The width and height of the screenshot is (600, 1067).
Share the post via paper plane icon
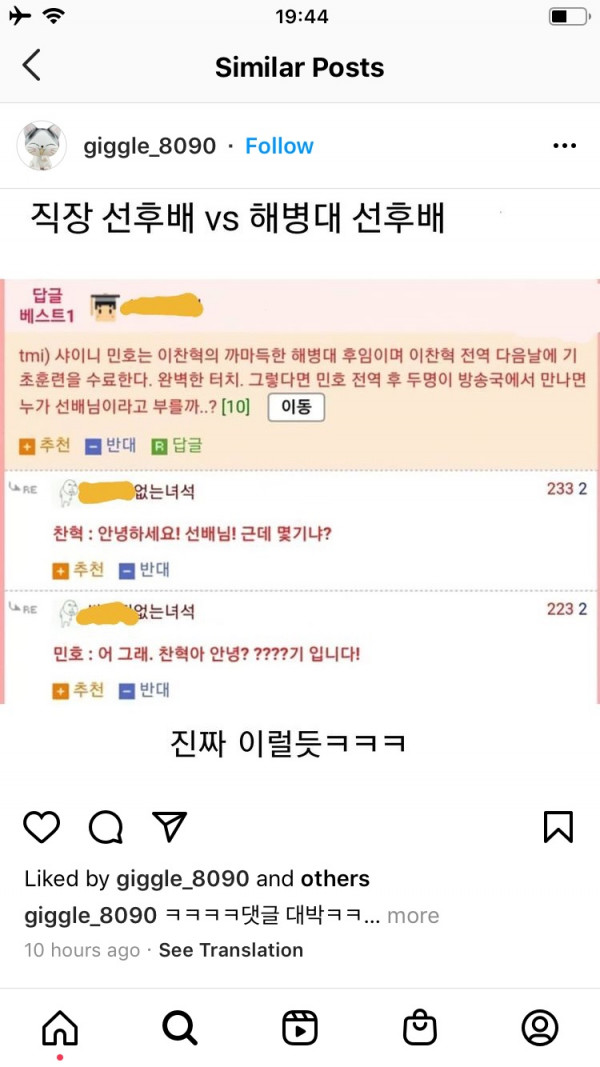click(x=169, y=827)
